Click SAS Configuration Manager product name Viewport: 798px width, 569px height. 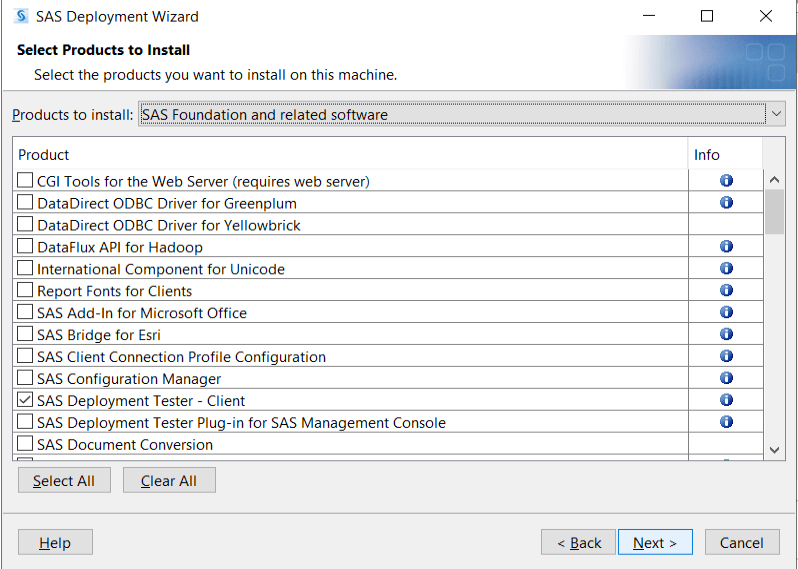click(129, 379)
